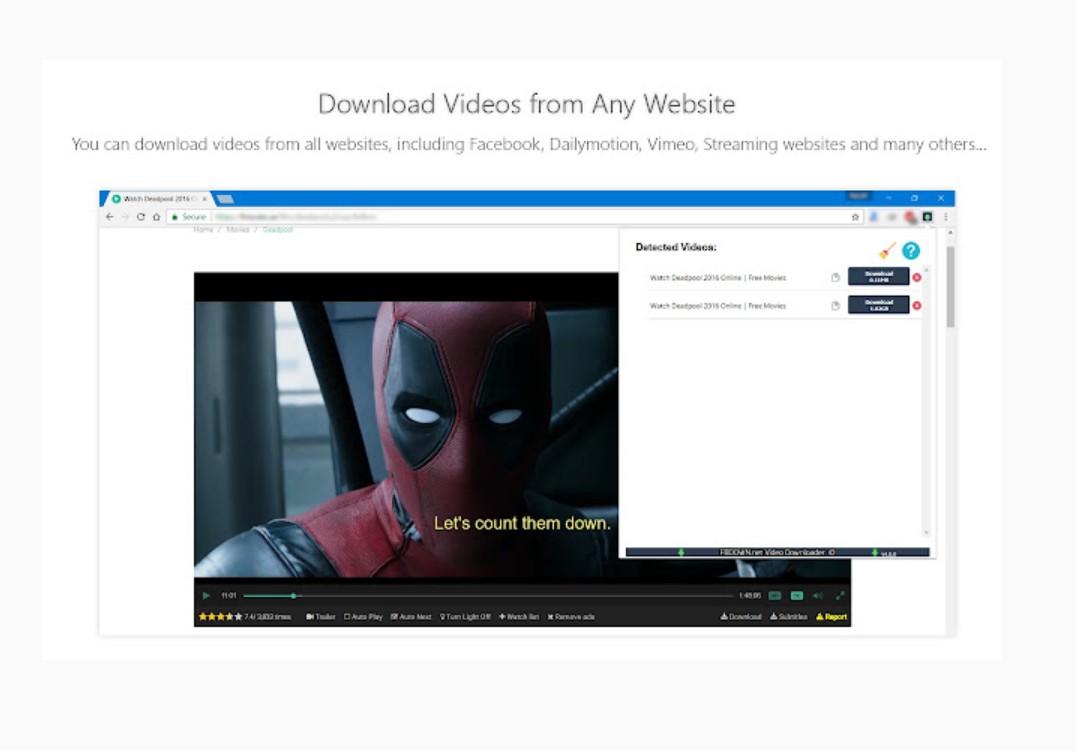This screenshot has width=1076, height=751.
Task: Click the Deadpool breadcrumb link
Action: [x=277, y=229]
